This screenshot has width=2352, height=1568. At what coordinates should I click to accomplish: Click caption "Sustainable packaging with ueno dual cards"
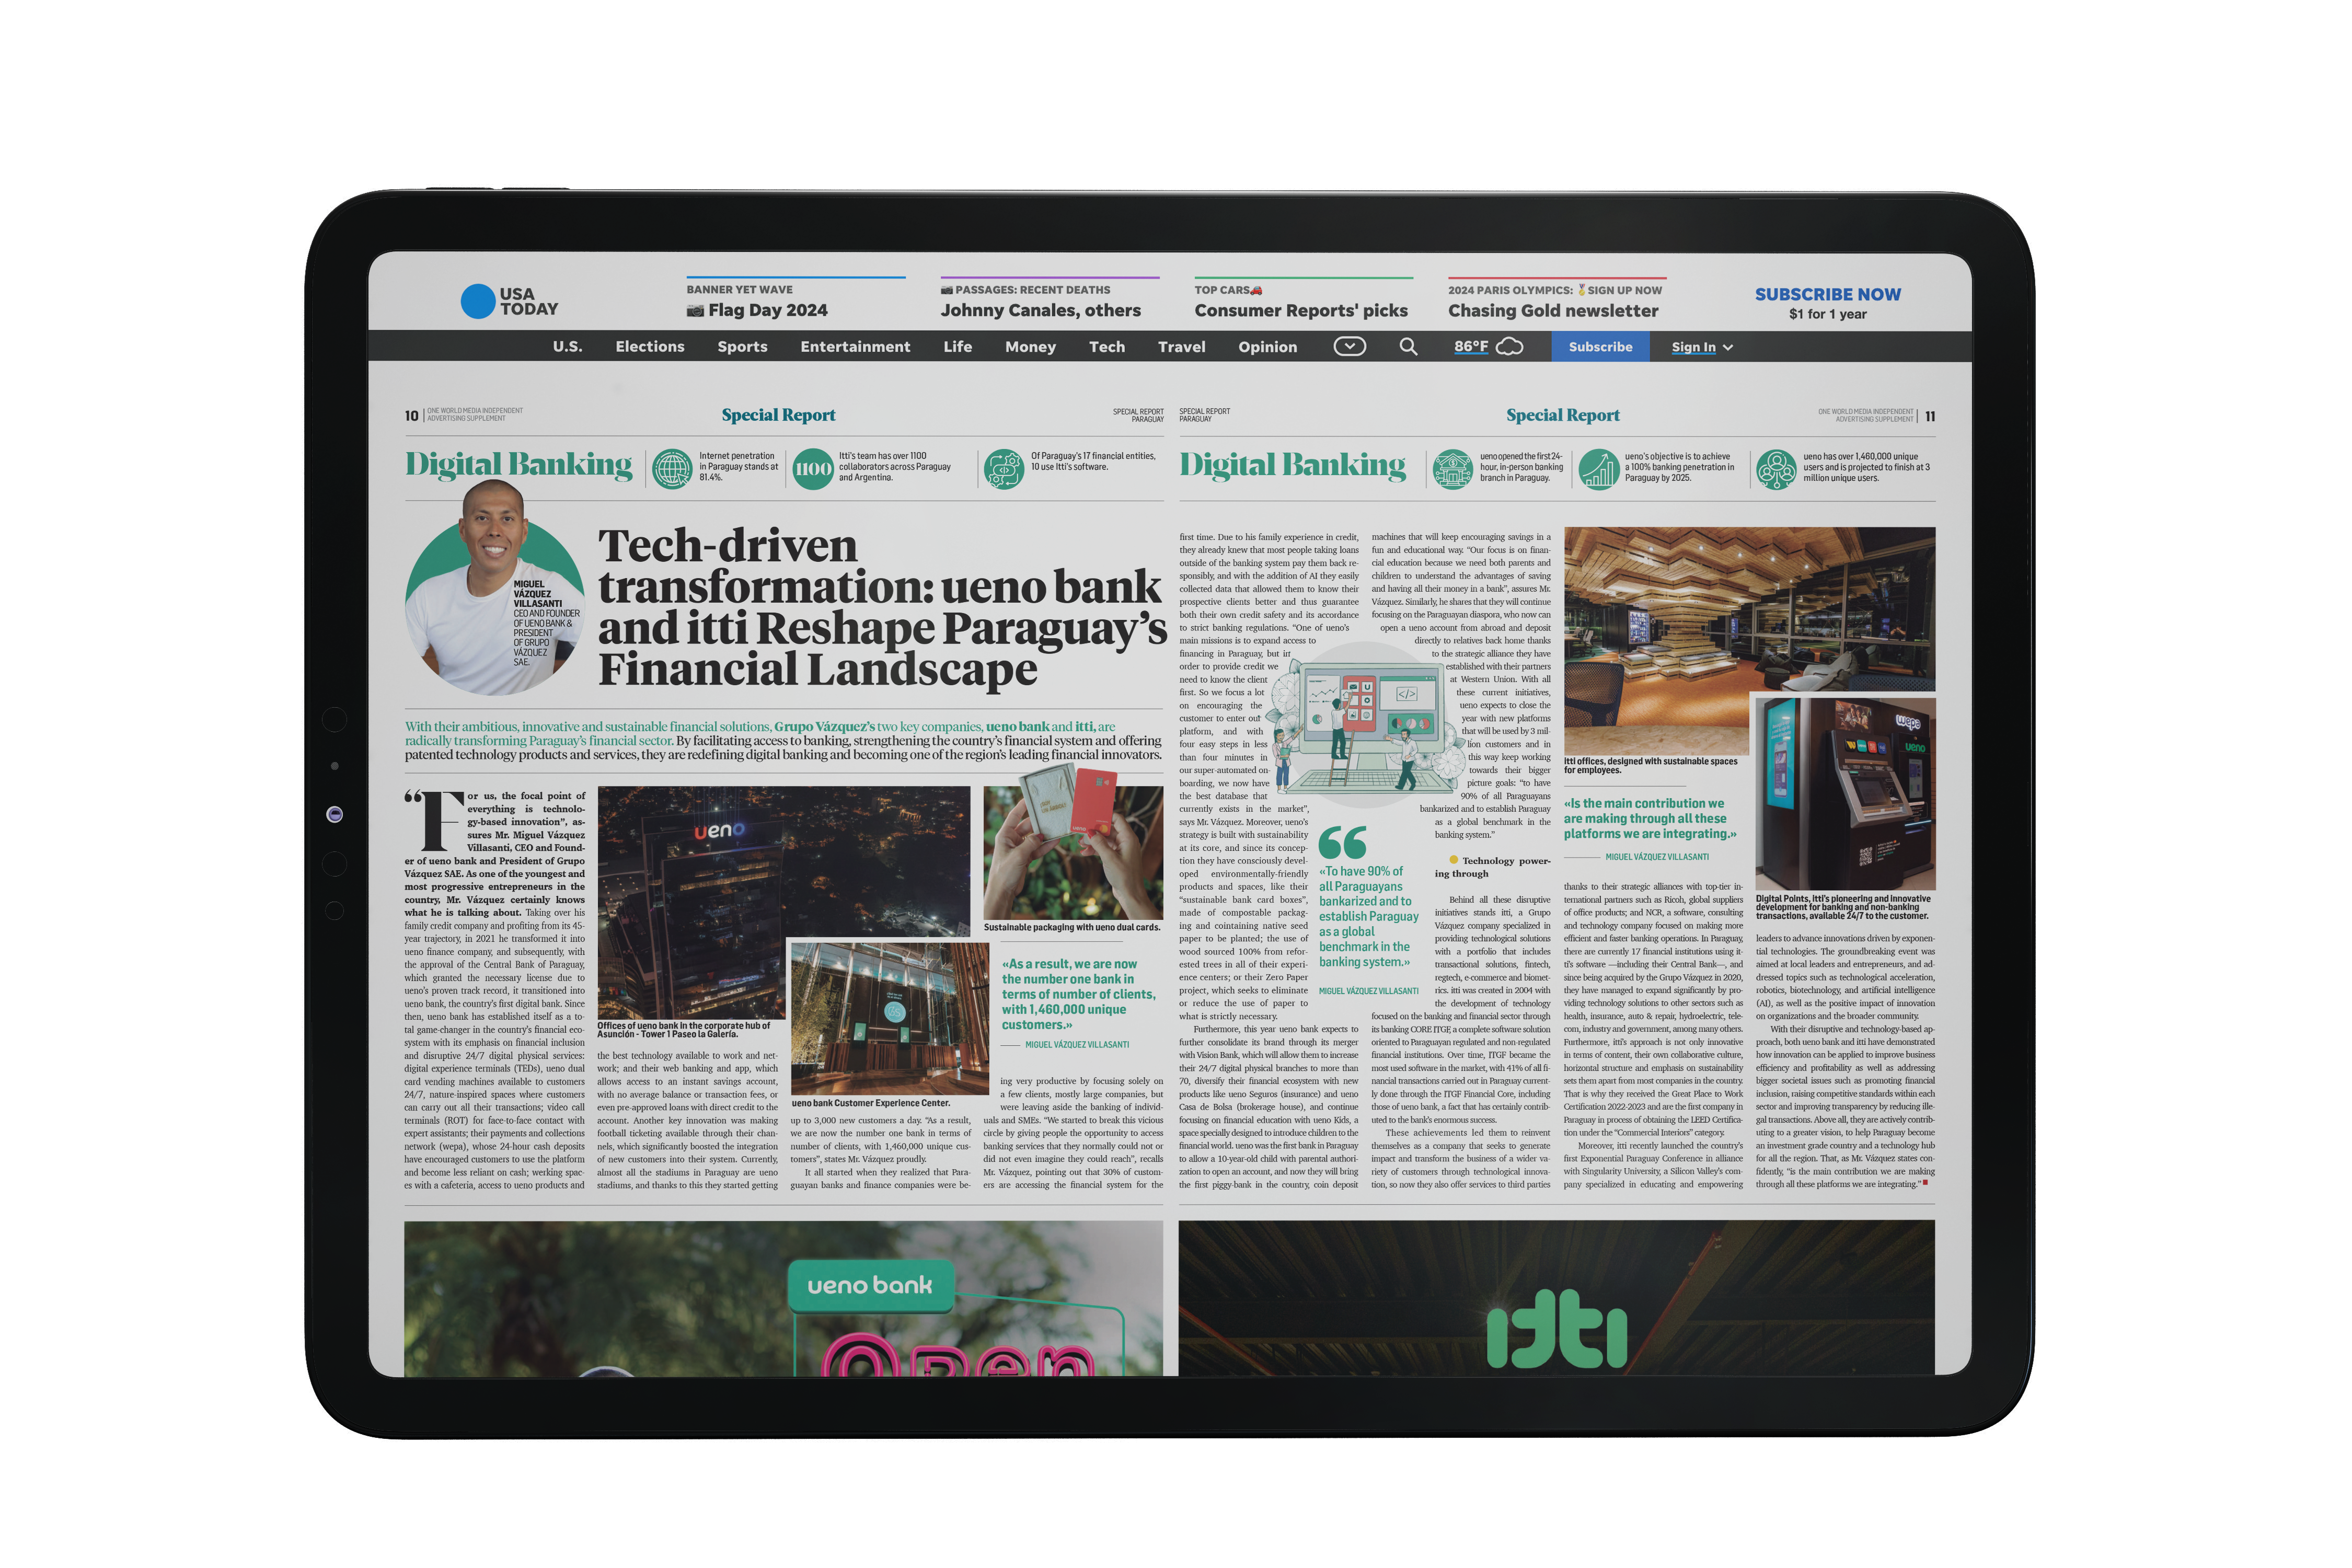click(x=1071, y=927)
